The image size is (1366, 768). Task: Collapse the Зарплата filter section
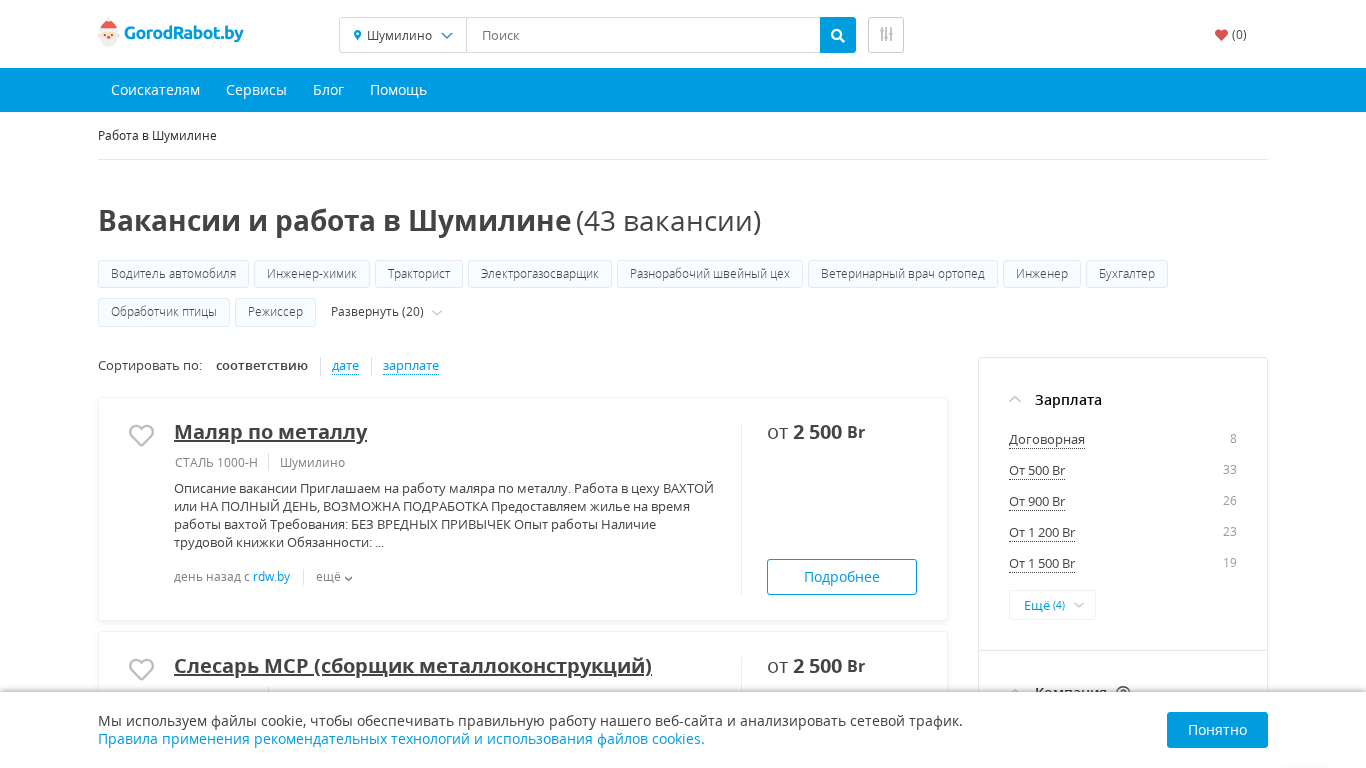pyautogui.click(x=1015, y=400)
